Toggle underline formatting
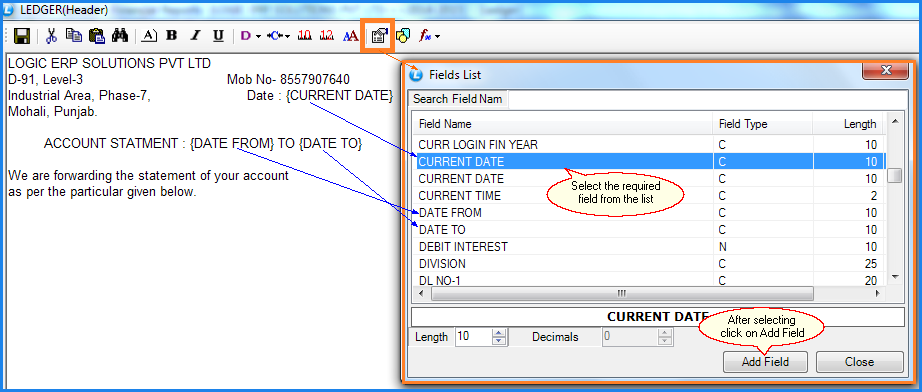The image size is (922, 392). [x=218, y=36]
